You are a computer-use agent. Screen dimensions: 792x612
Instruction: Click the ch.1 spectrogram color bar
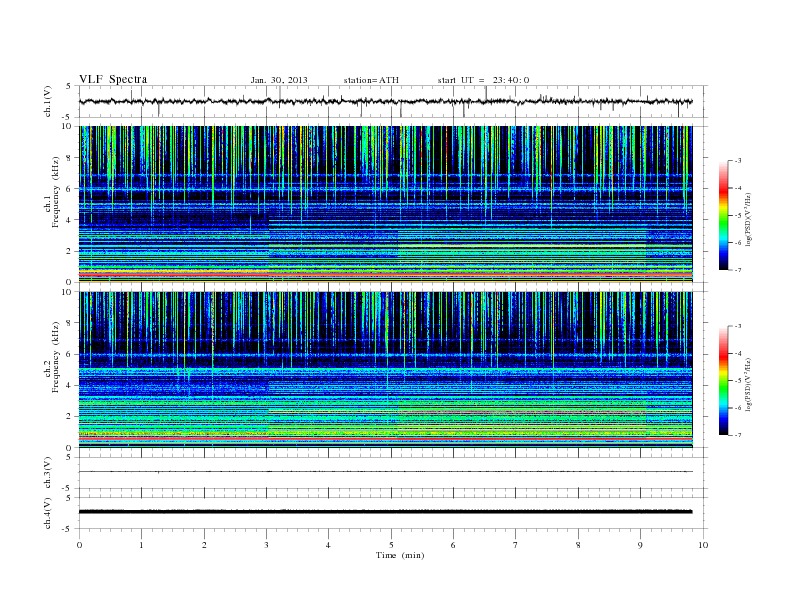point(723,215)
